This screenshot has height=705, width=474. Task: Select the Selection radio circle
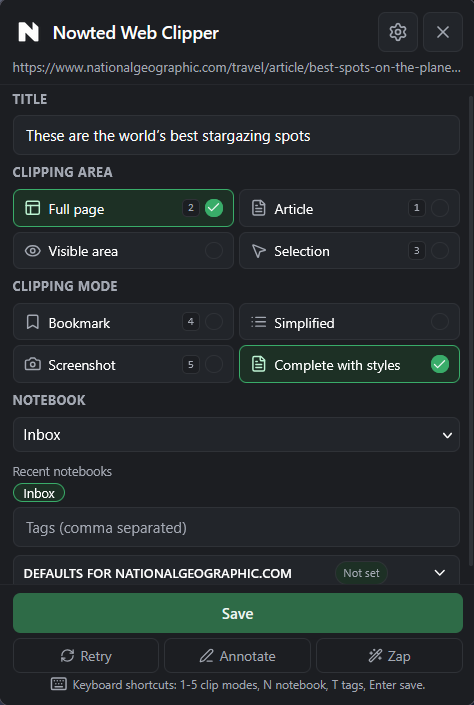(x=440, y=251)
